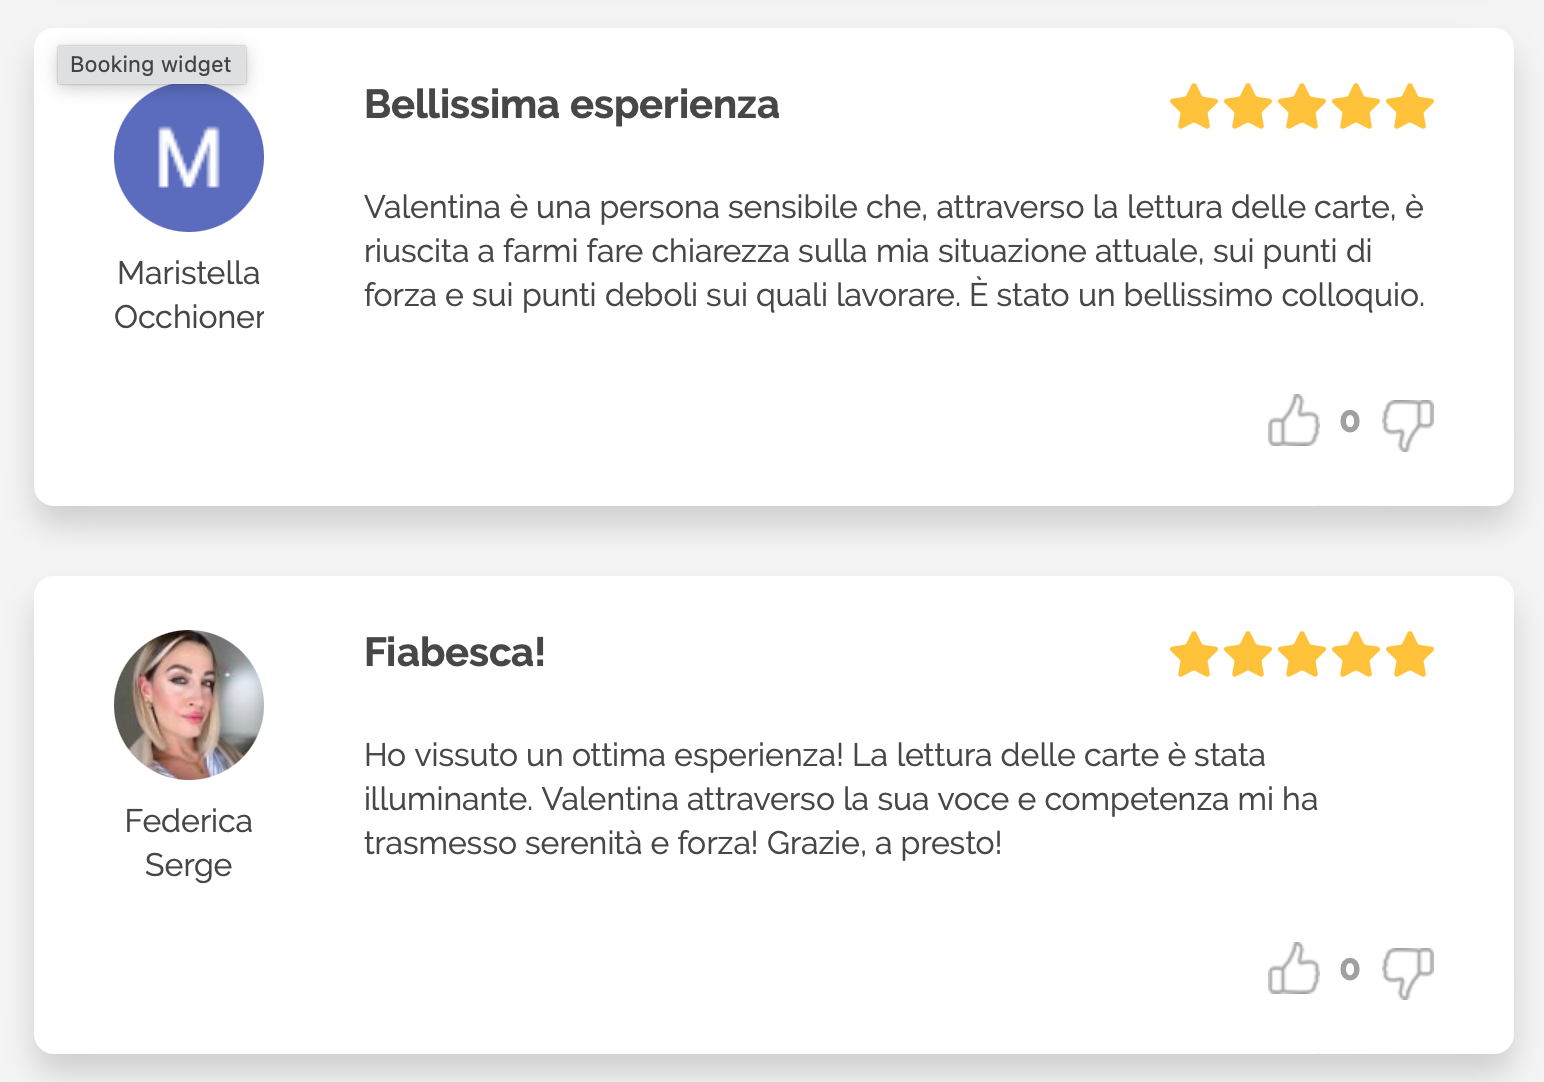Click the Booking widget label
The image size is (1544, 1082).
(151, 65)
